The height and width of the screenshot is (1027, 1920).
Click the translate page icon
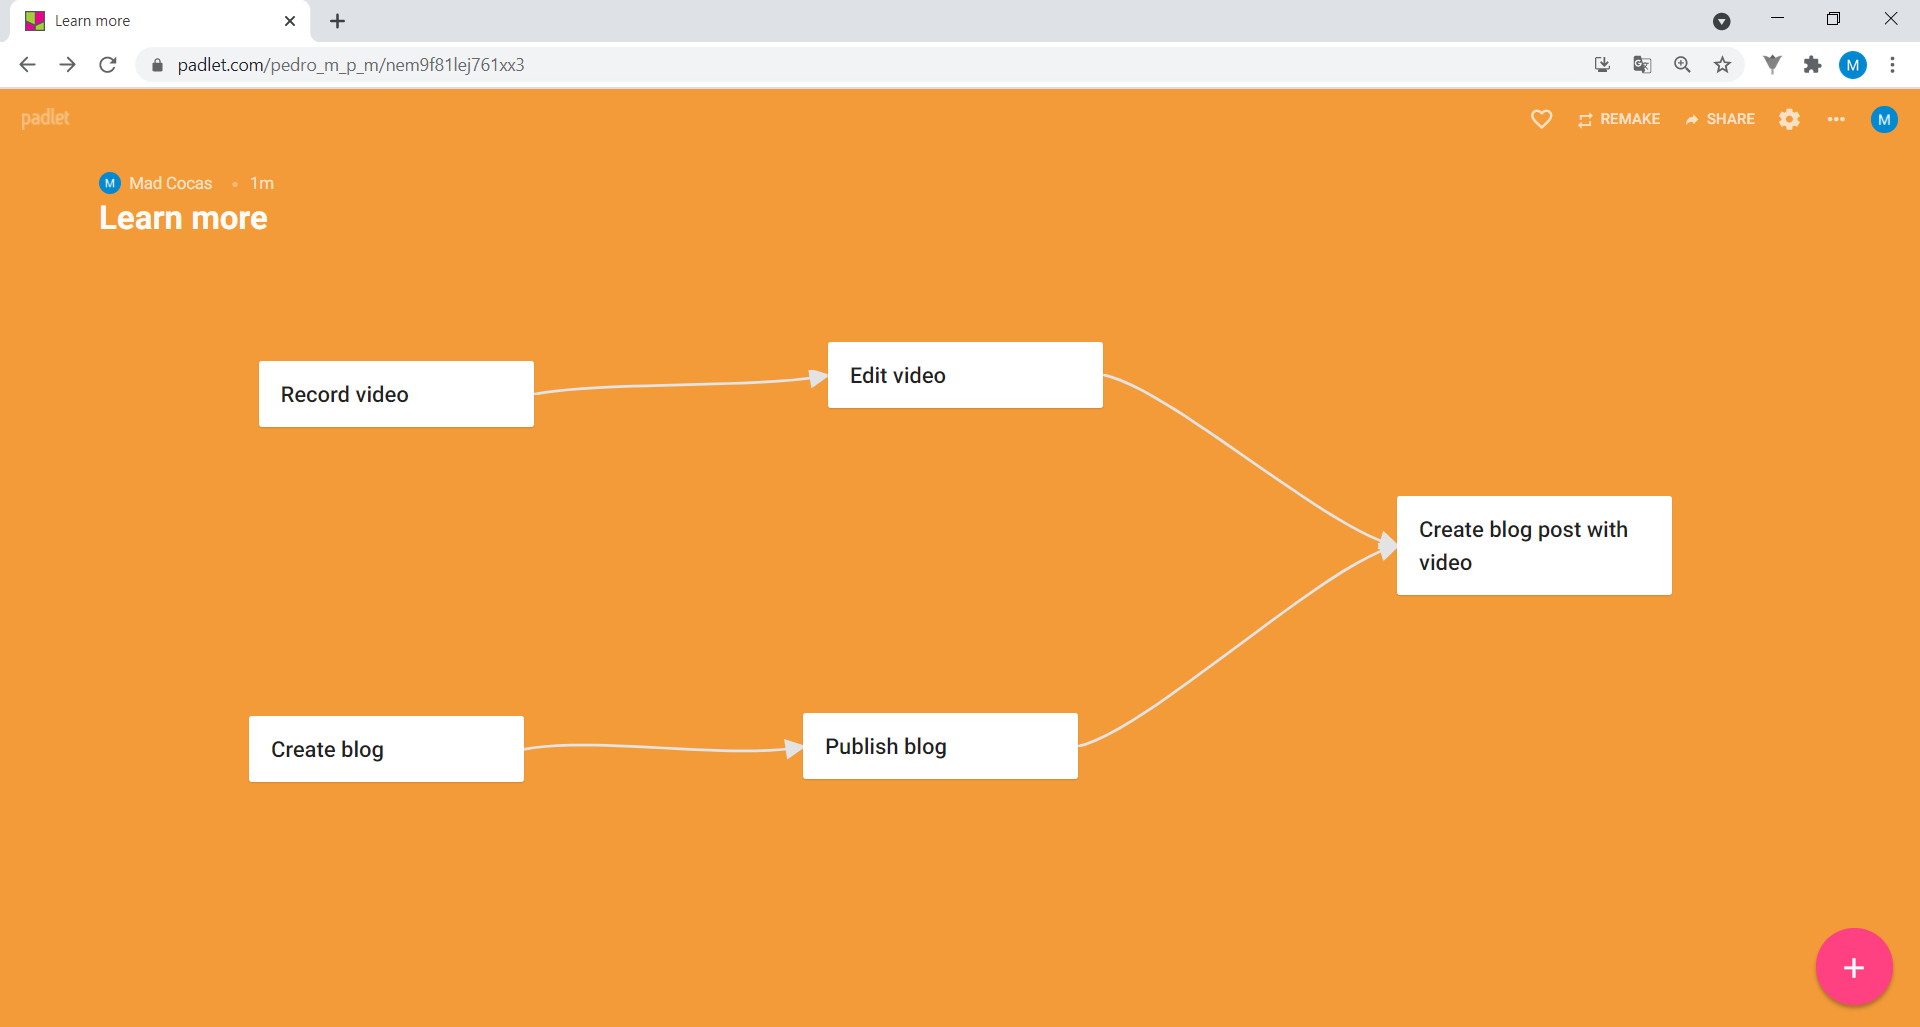(1642, 65)
